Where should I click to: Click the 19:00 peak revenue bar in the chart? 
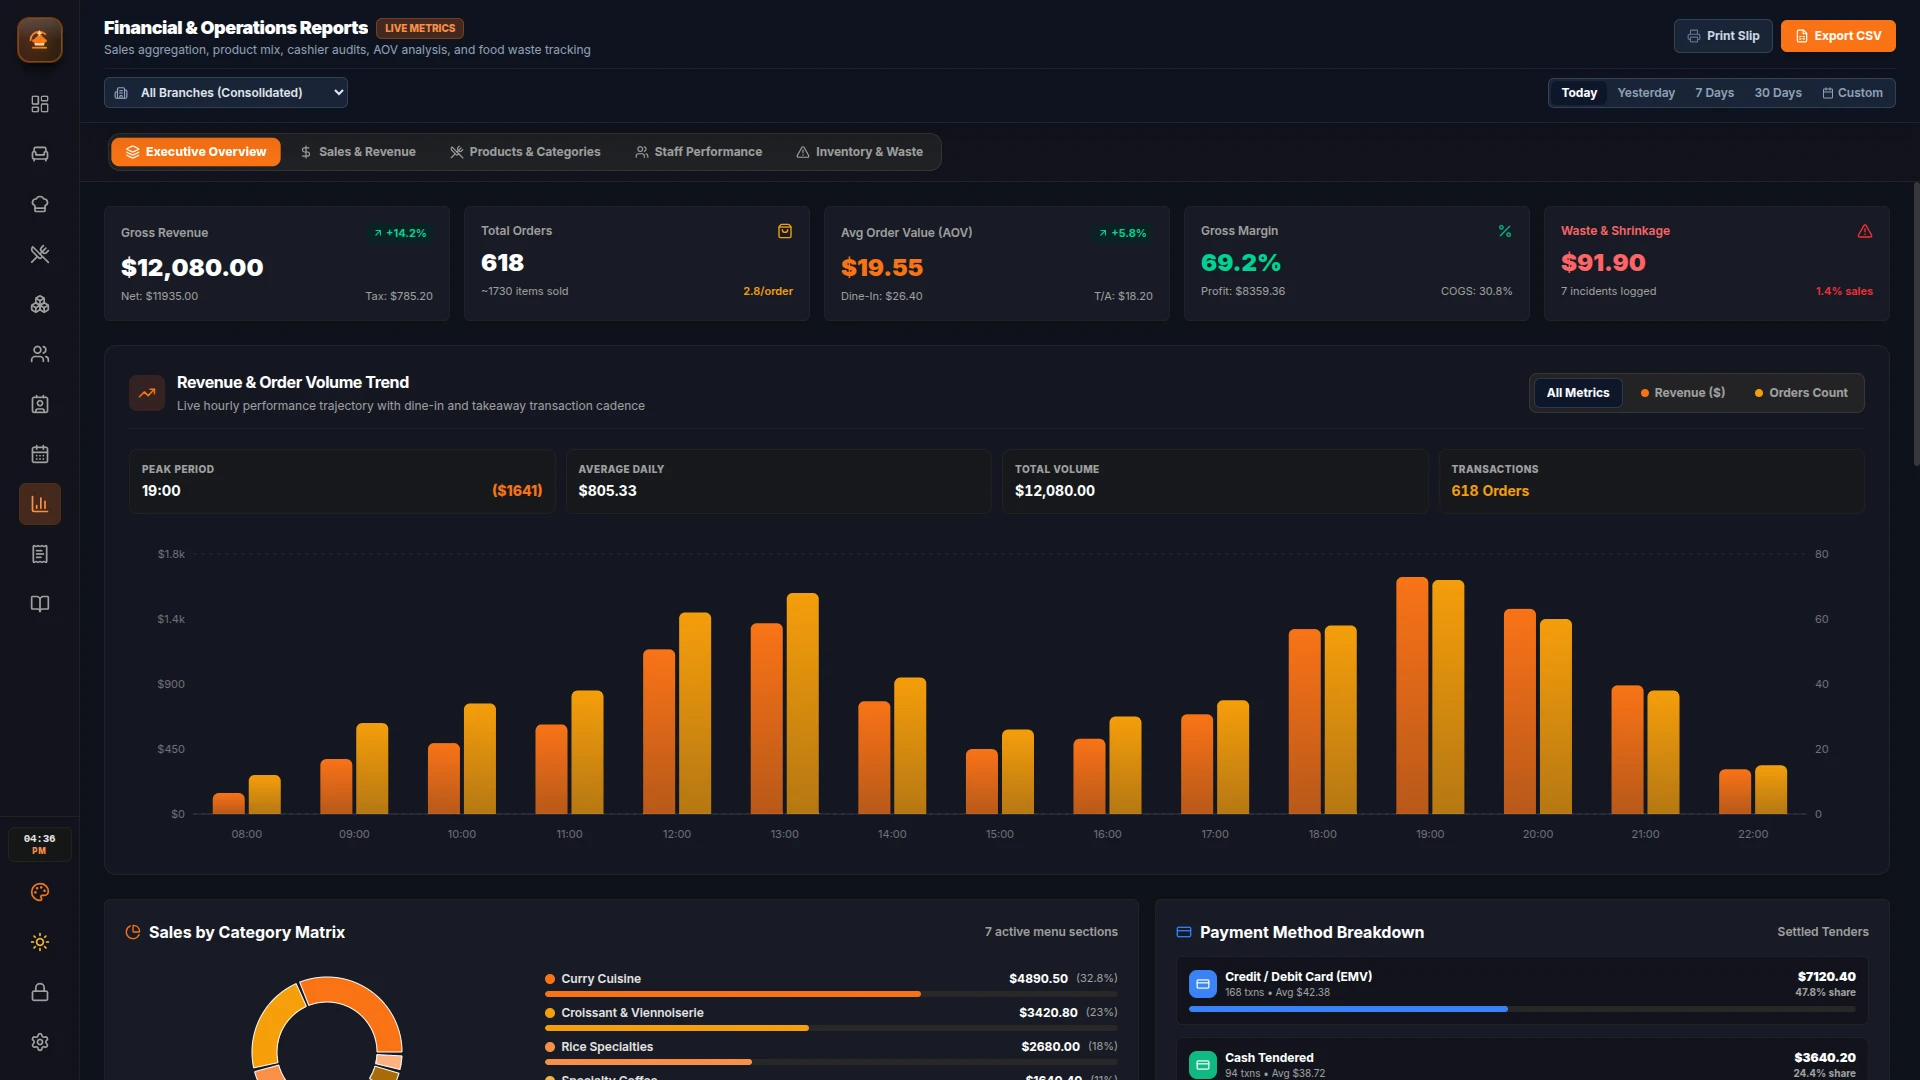[1411, 695]
